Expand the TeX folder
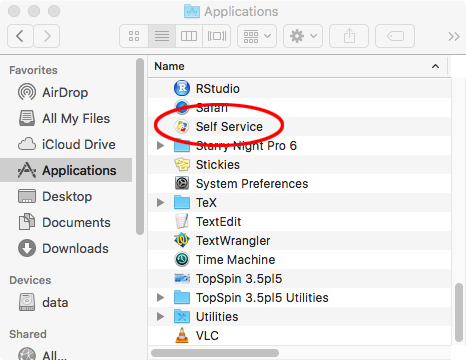The height and width of the screenshot is (360, 466). pyautogui.click(x=160, y=202)
